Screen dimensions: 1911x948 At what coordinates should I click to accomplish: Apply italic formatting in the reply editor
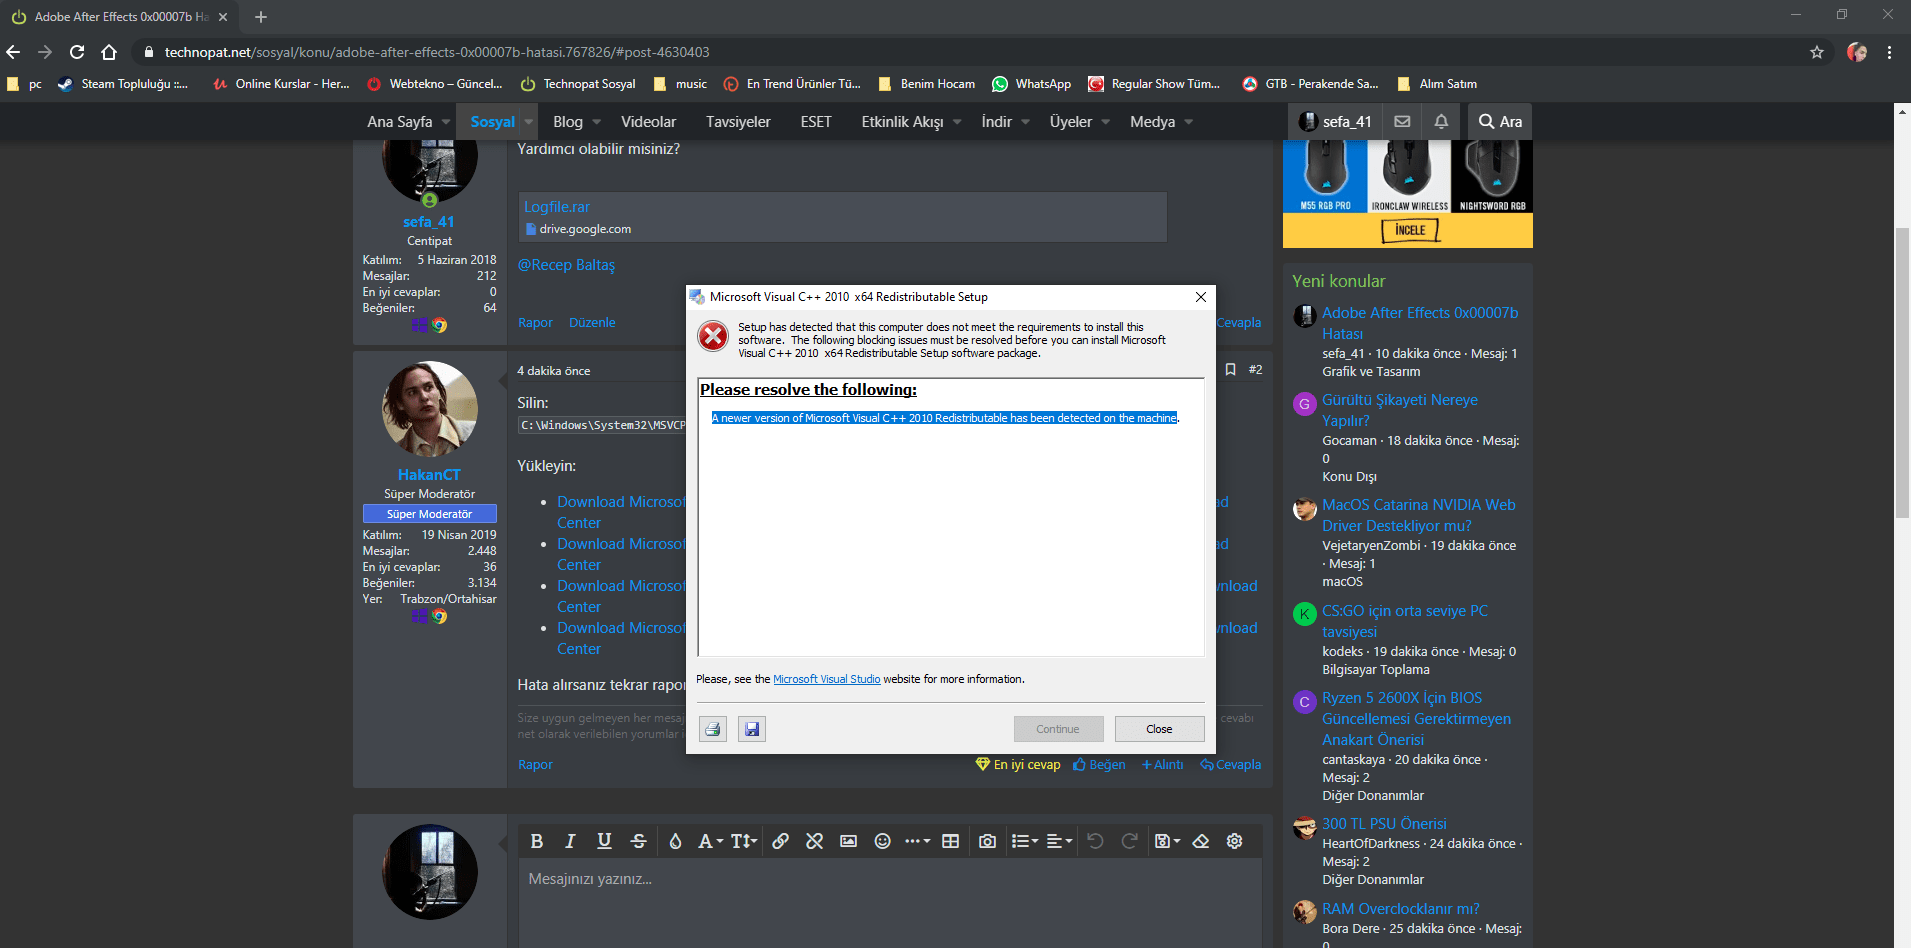click(570, 841)
